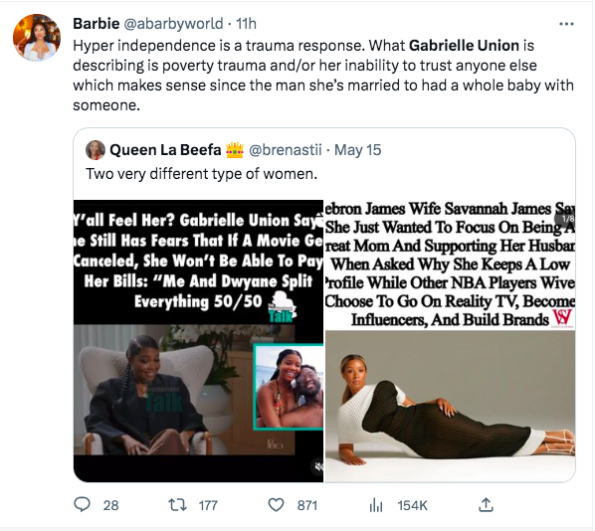This screenshot has height=531, width=595.
Task: Open the view analytics bar icon
Action: [376, 505]
